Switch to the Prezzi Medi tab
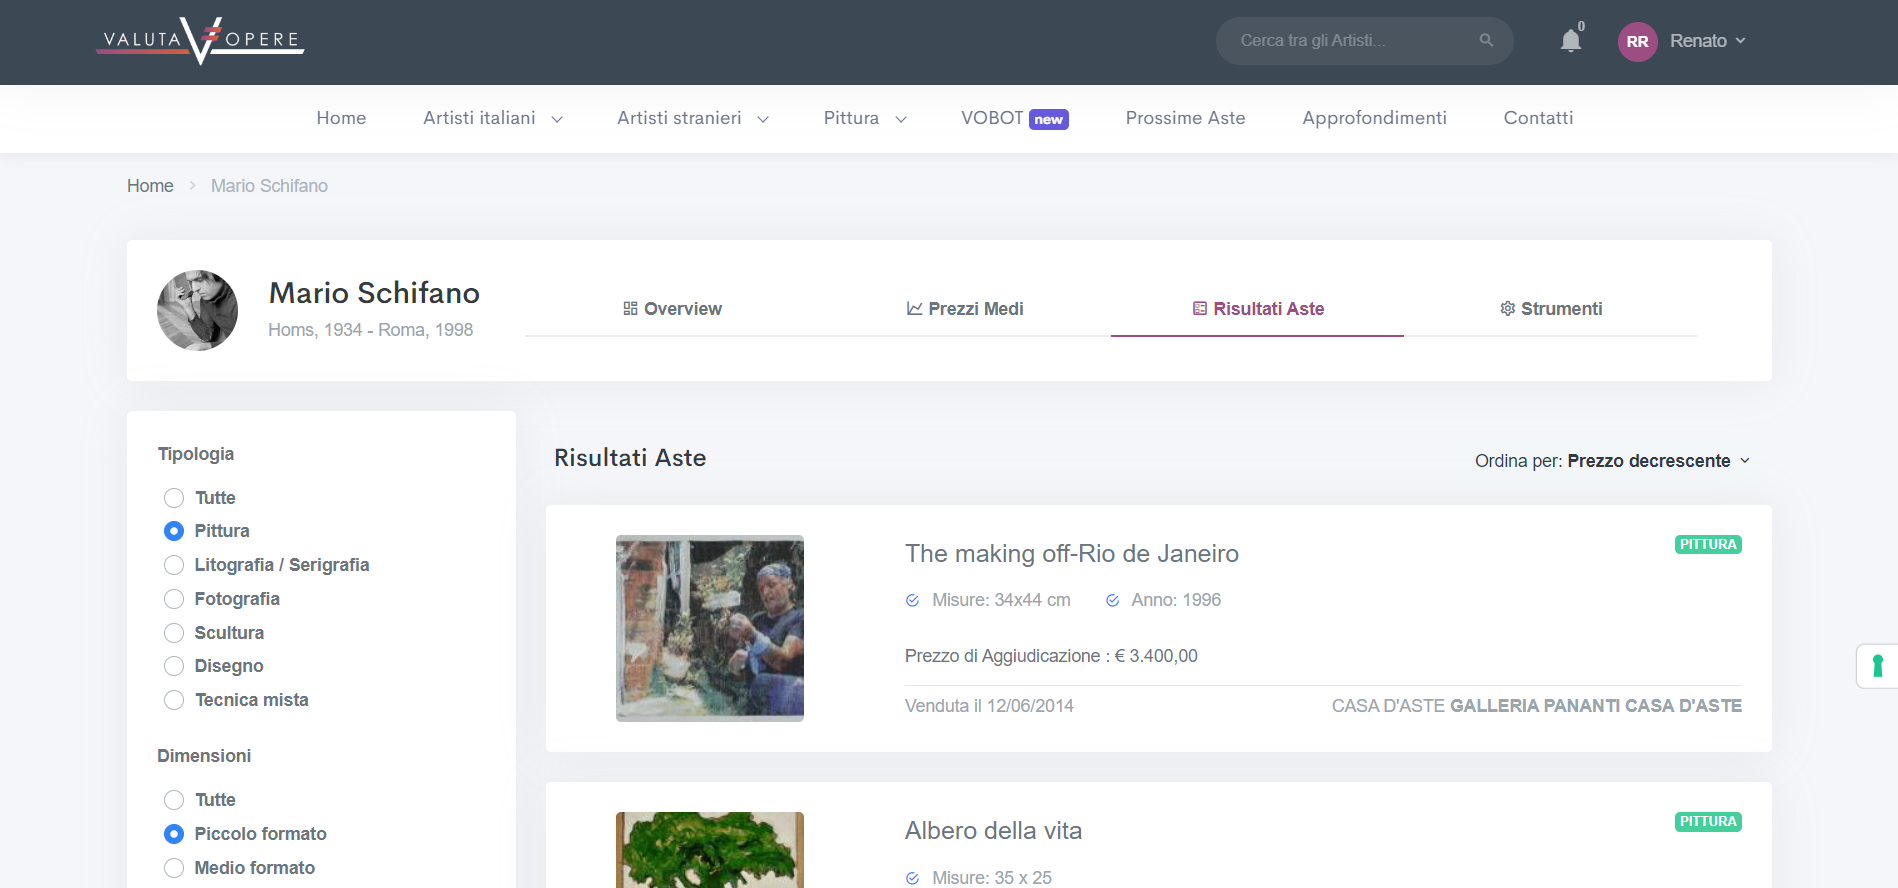This screenshot has width=1898, height=888. [964, 309]
